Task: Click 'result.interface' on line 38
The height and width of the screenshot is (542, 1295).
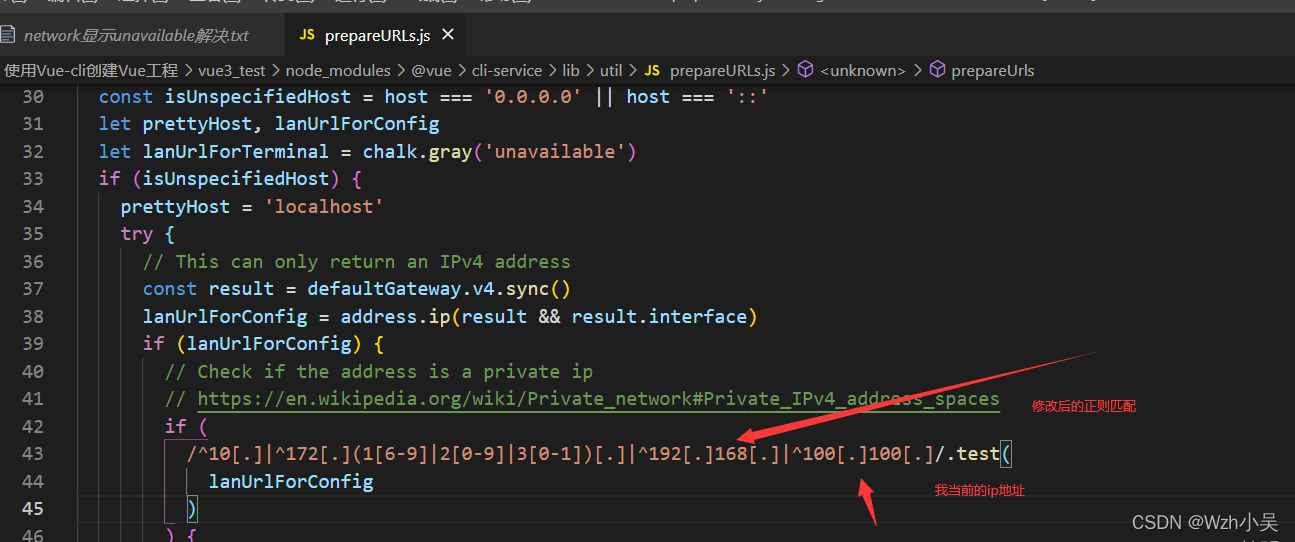Action: click(659, 317)
